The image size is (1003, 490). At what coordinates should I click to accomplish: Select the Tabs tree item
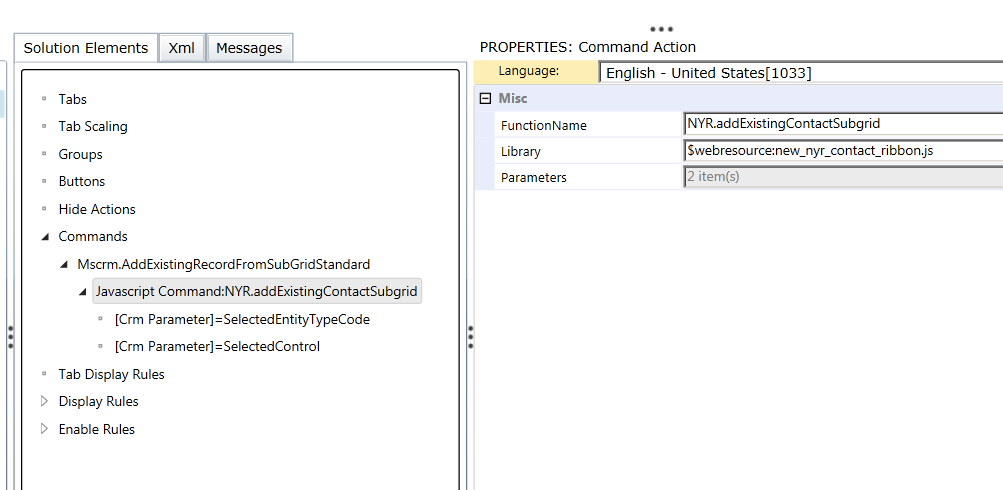coord(72,99)
